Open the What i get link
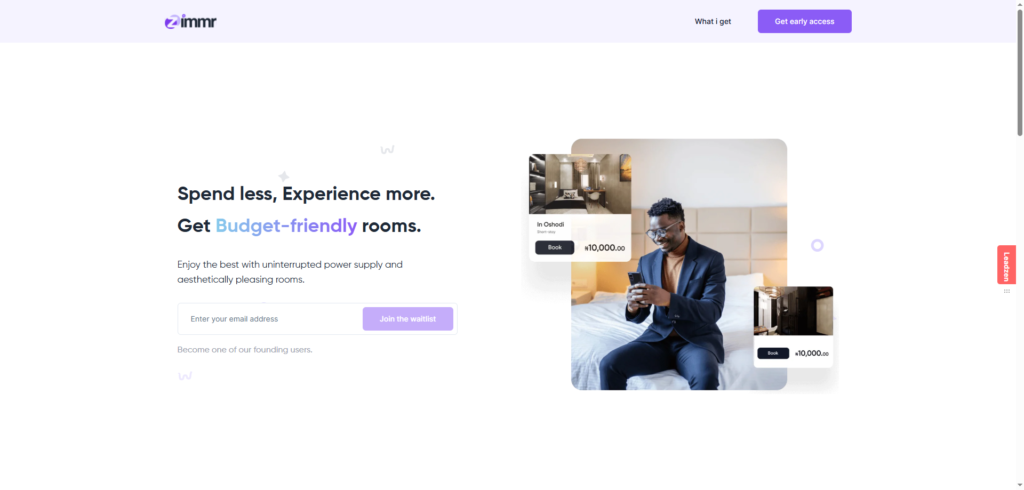Viewport: 1024px width, 490px height. tap(712, 22)
